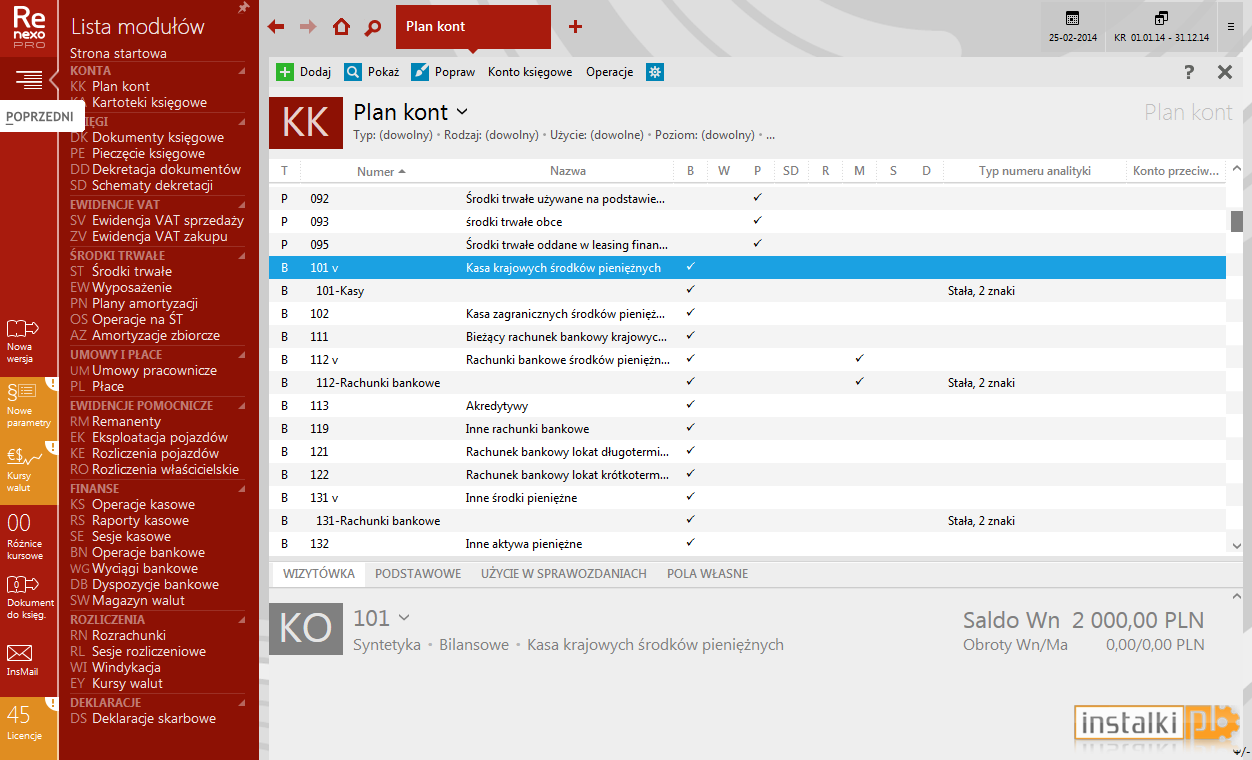This screenshot has height=760, width=1252.
Task: Expand the Plan kont title dropdown
Action: click(x=461, y=112)
